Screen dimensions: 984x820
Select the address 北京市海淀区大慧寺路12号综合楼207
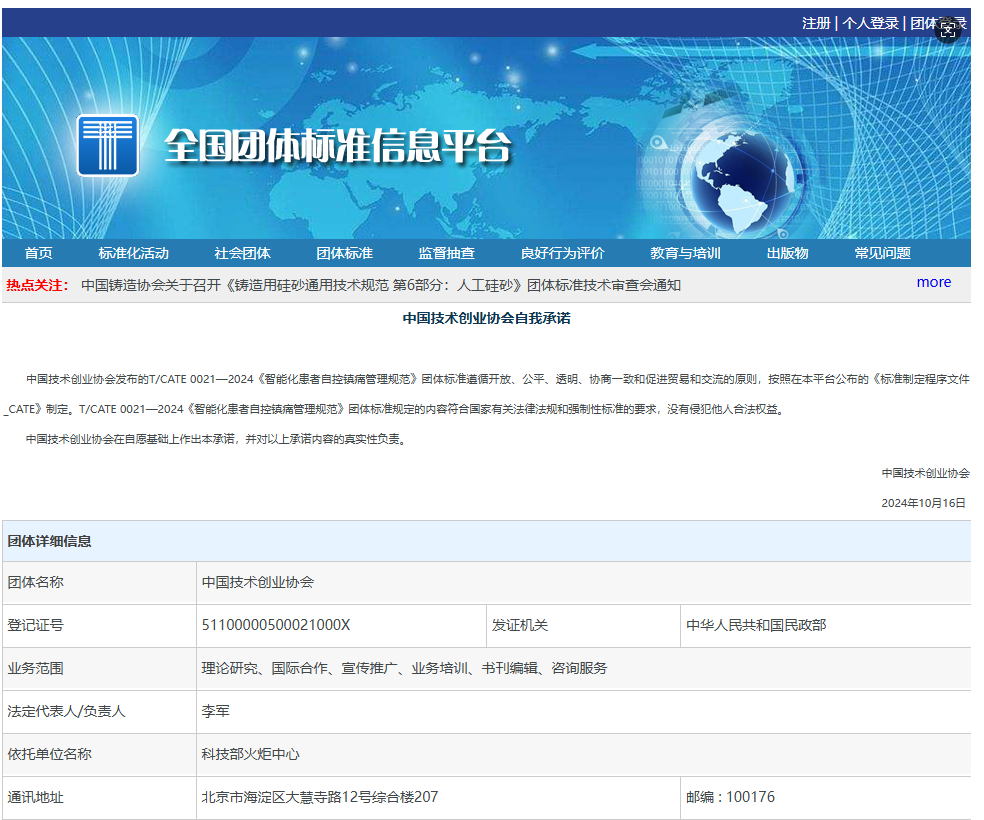point(438,798)
